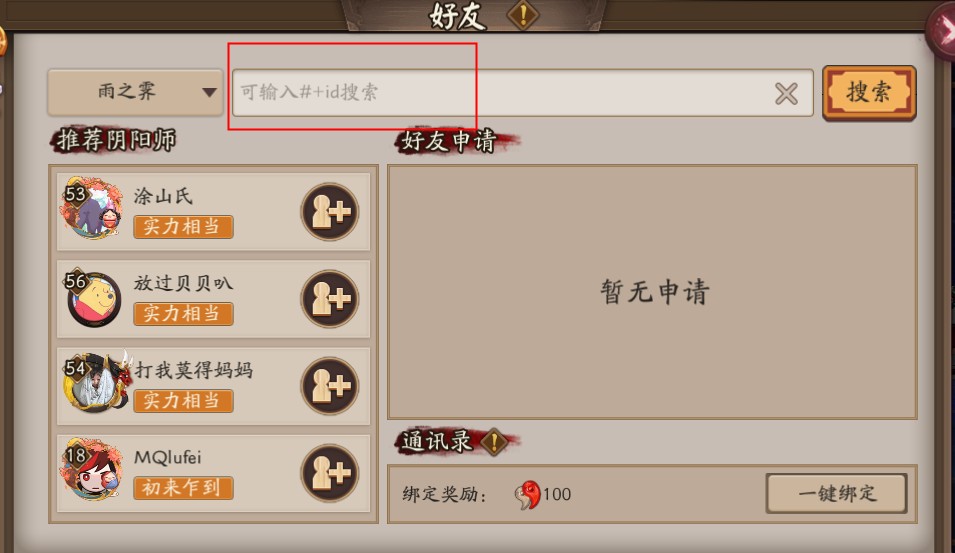The height and width of the screenshot is (553, 955).
Task: Open the info icon beside 通讯录
Action: (x=494, y=442)
